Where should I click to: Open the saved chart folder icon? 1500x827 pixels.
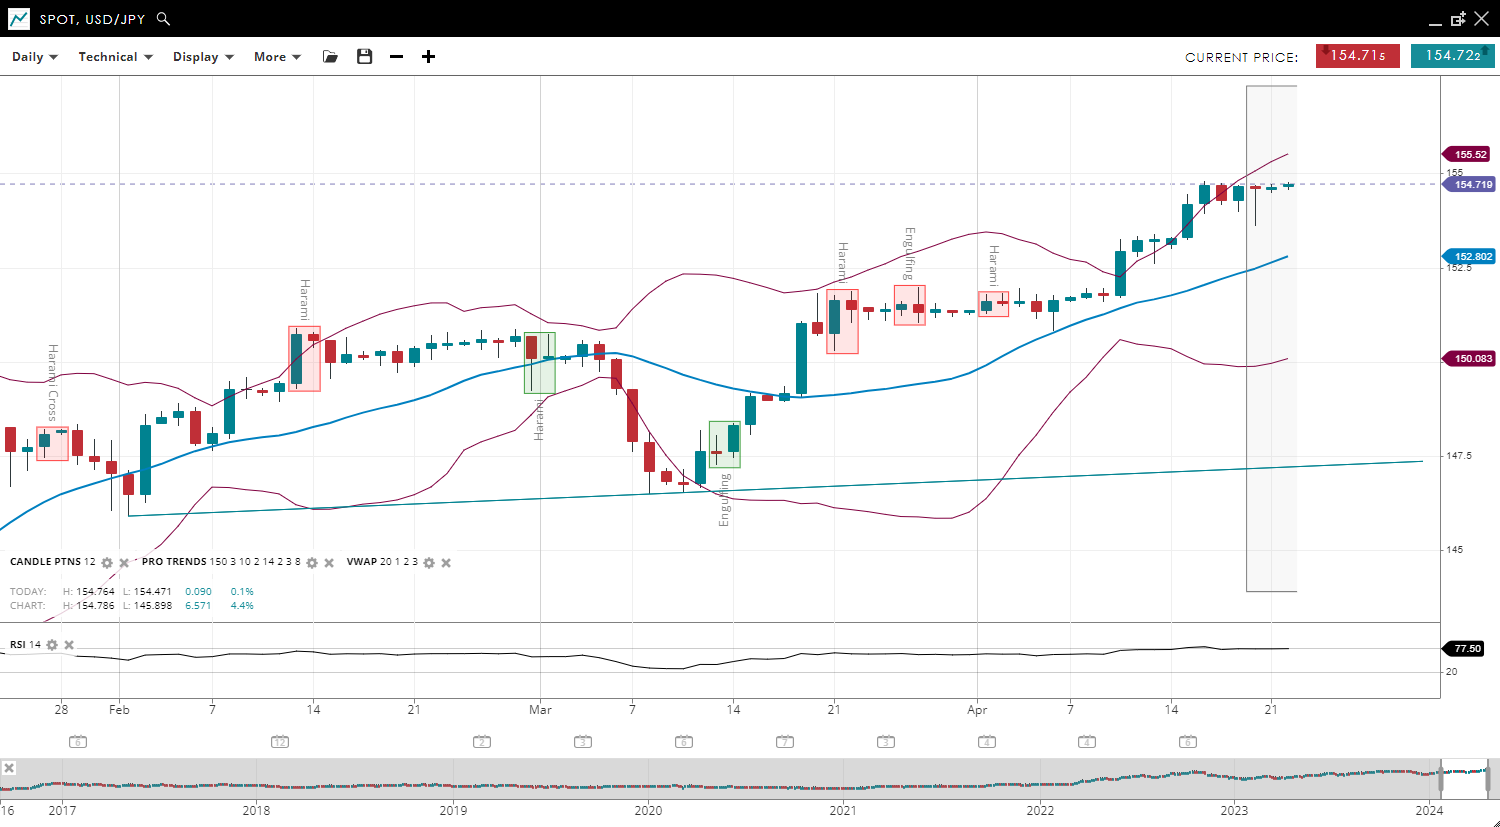(x=330, y=57)
